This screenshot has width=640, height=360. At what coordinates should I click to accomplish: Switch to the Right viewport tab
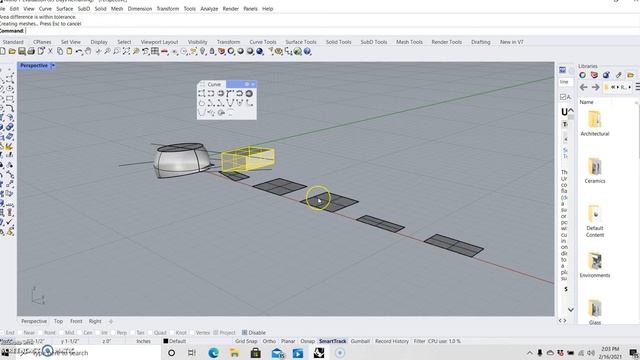(x=95, y=322)
